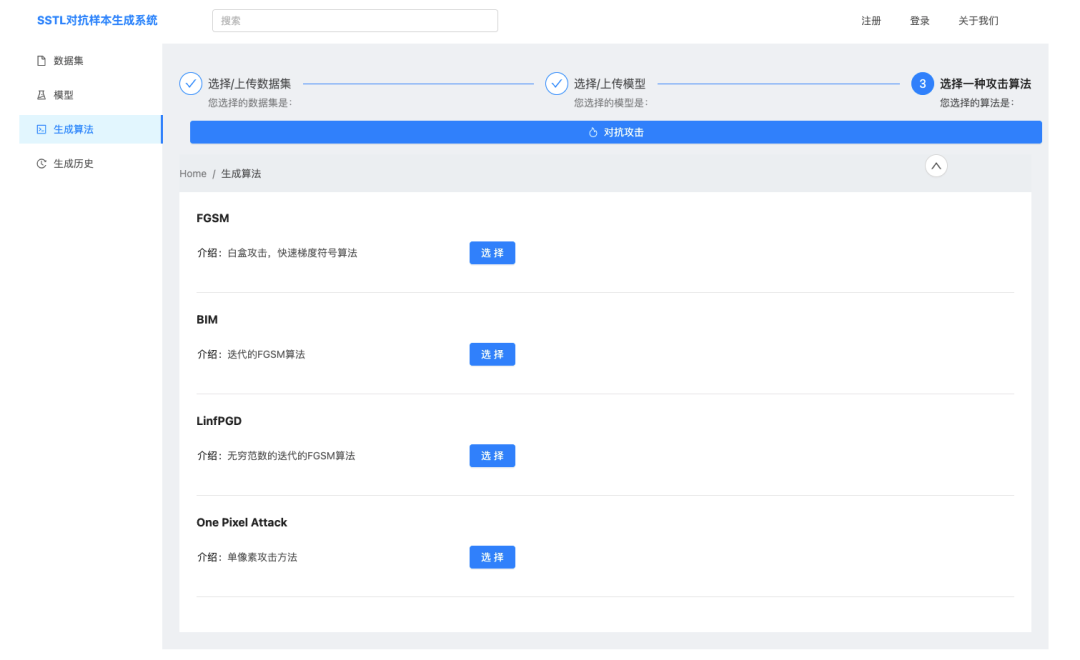1080x660 pixels.
Task: Choose LinfPGD with its 选择 button
Action: point(492,455)
